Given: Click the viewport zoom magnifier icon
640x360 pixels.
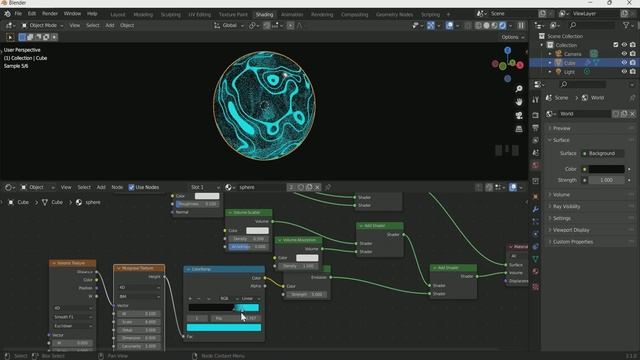Looking at the screenshot, I should click(x=519, y=89).
